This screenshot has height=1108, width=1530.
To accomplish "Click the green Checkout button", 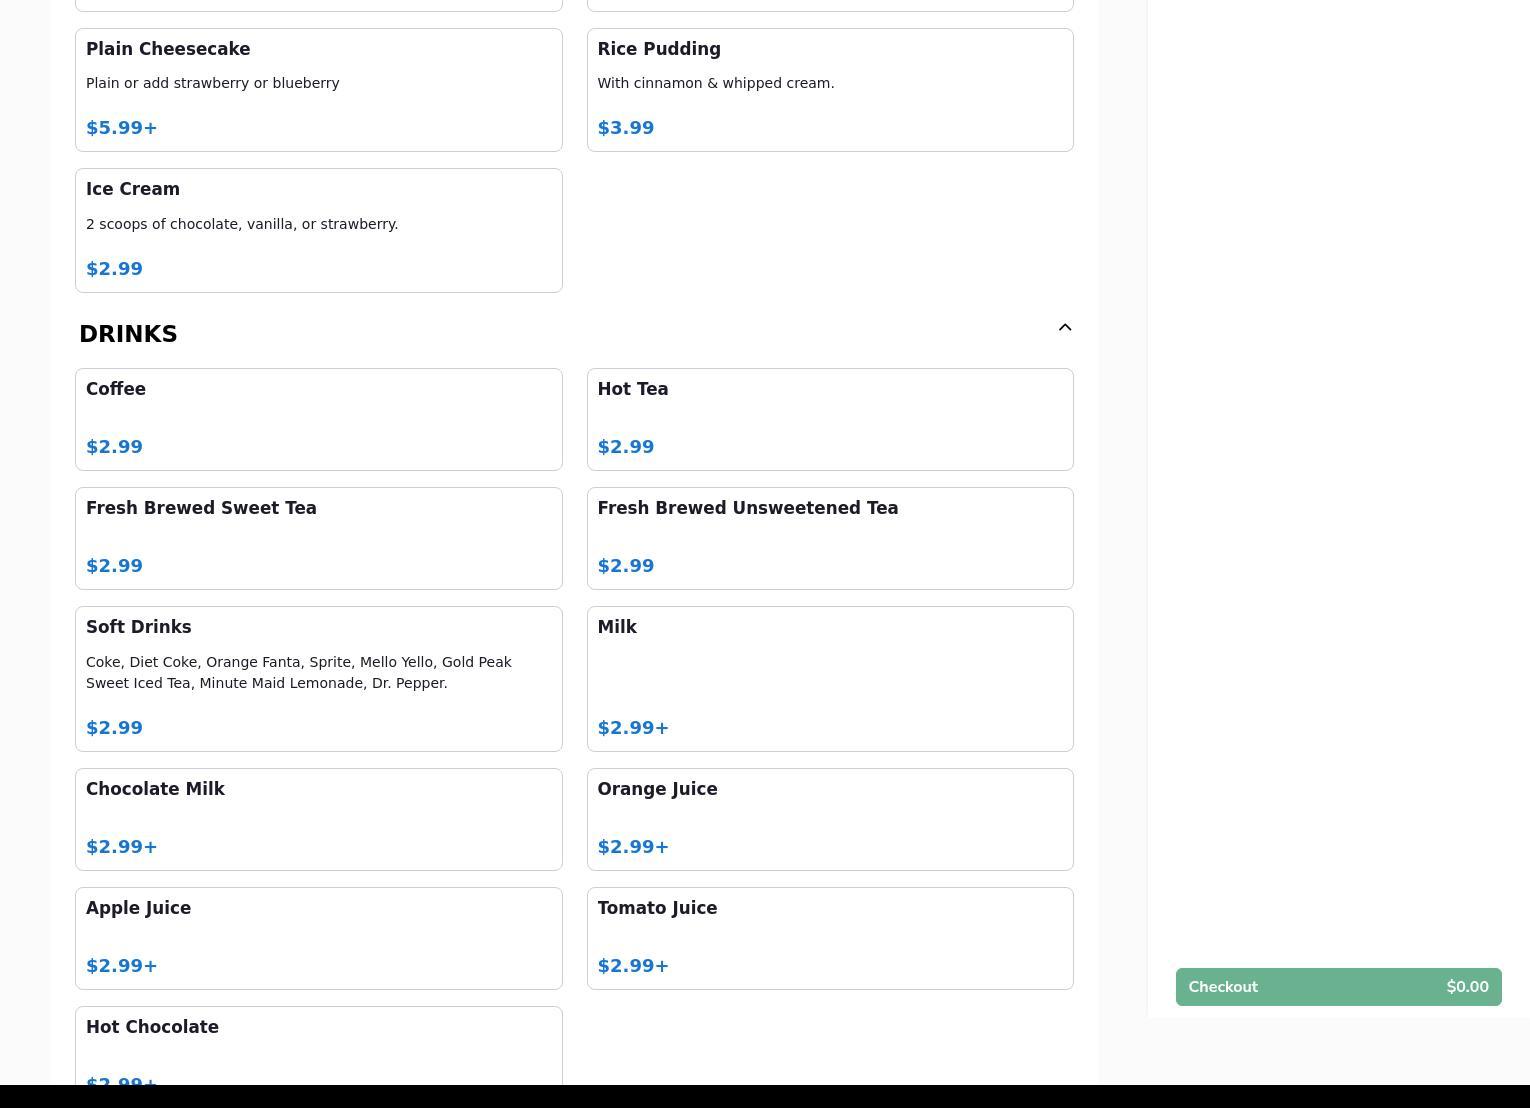I will tap(1337, 987).
